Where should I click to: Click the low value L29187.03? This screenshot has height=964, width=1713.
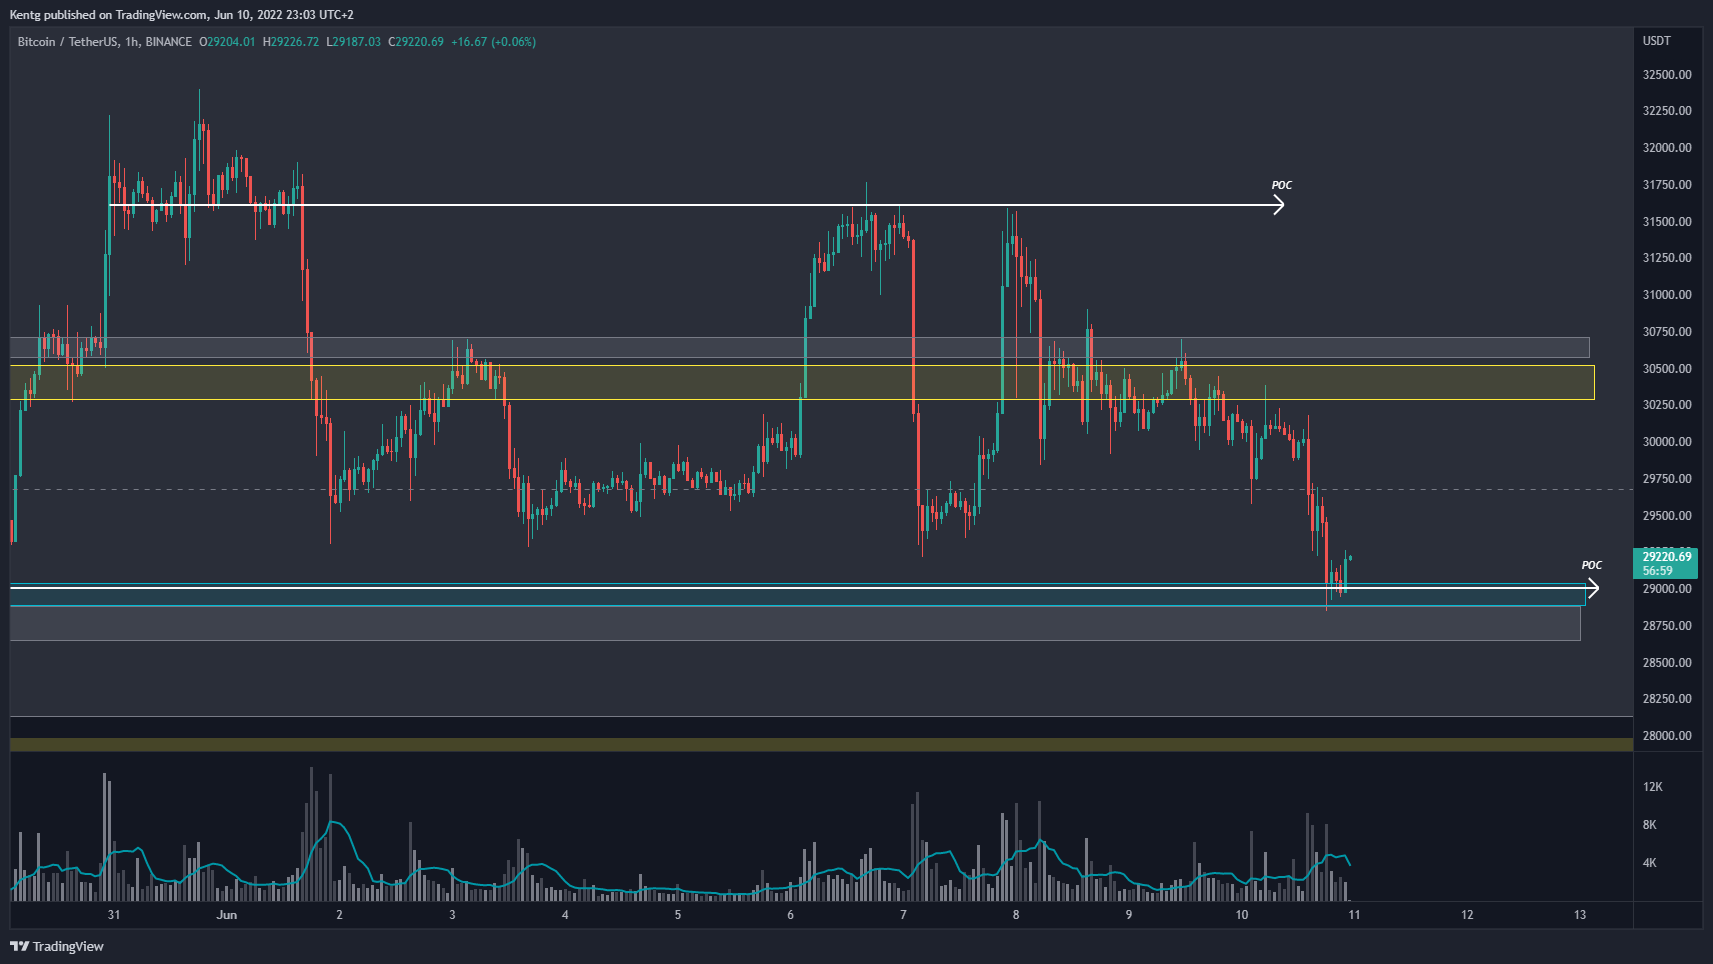[354, 42]
